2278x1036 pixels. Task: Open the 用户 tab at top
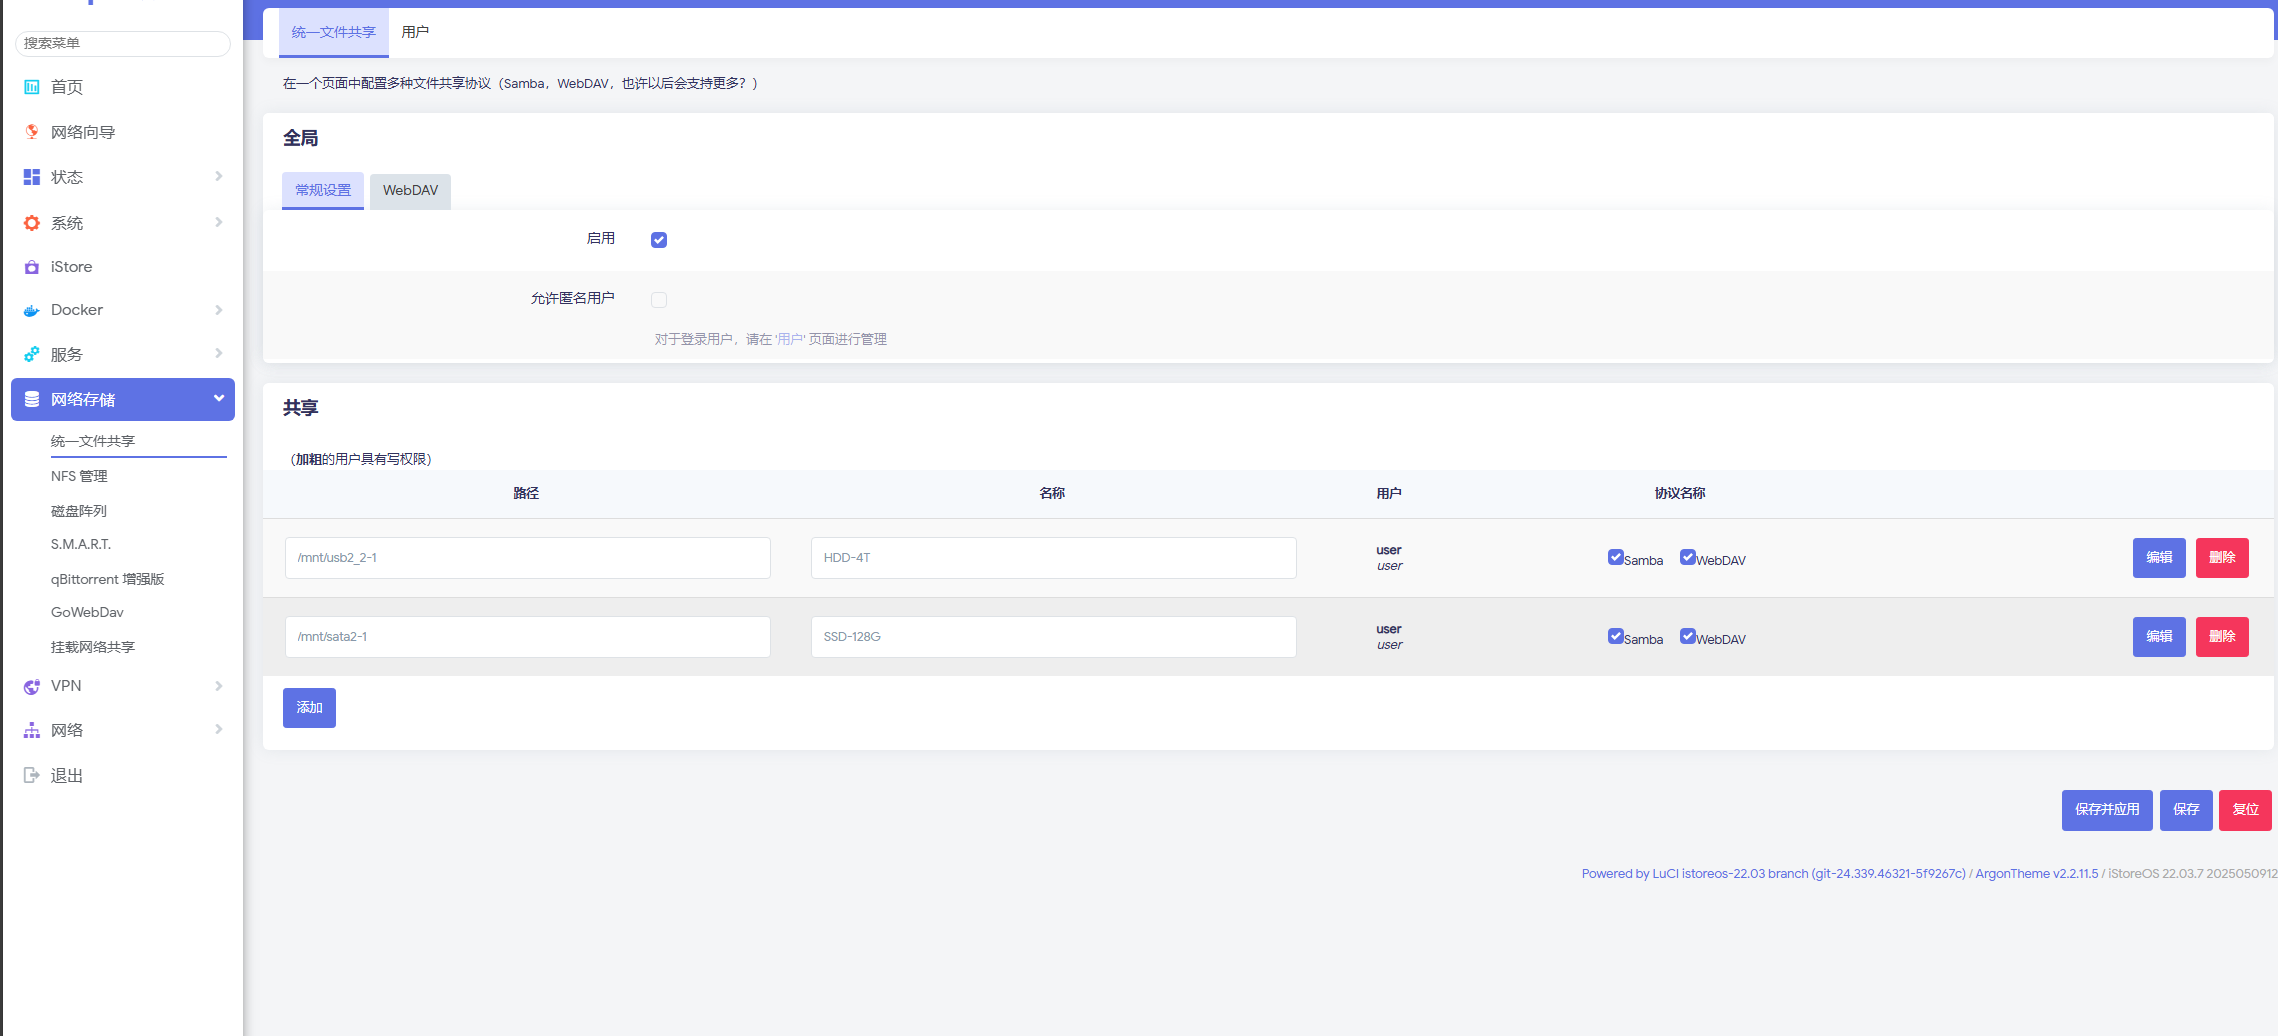pos(415,33)
